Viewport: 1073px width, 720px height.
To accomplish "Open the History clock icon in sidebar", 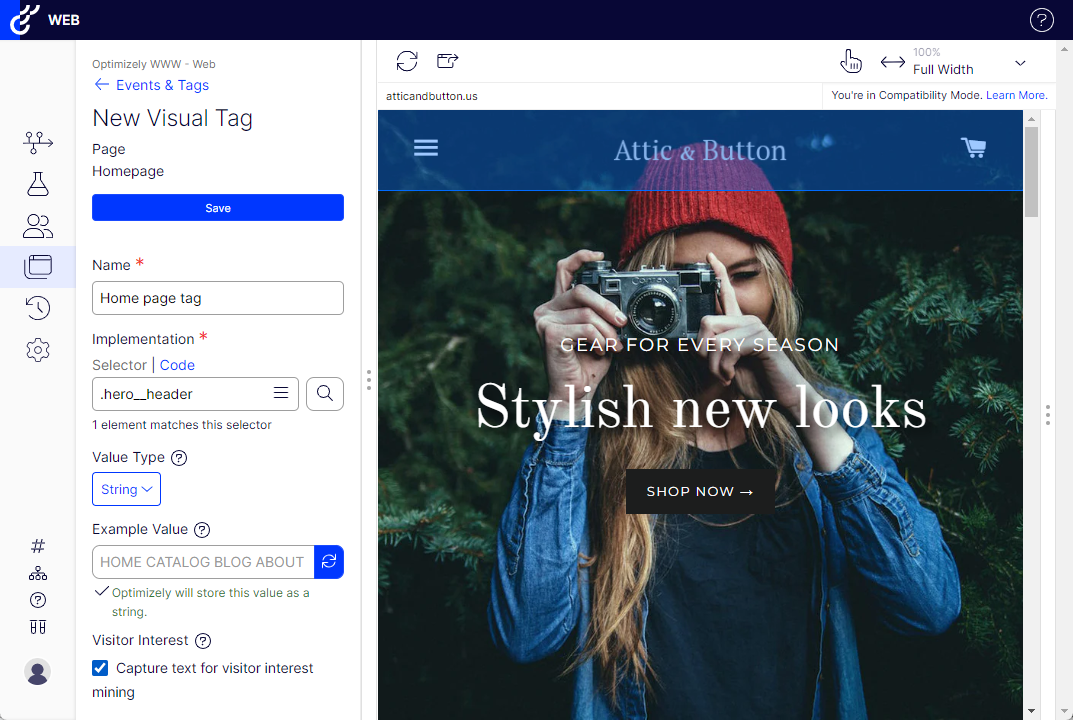I will click(38, 308).
